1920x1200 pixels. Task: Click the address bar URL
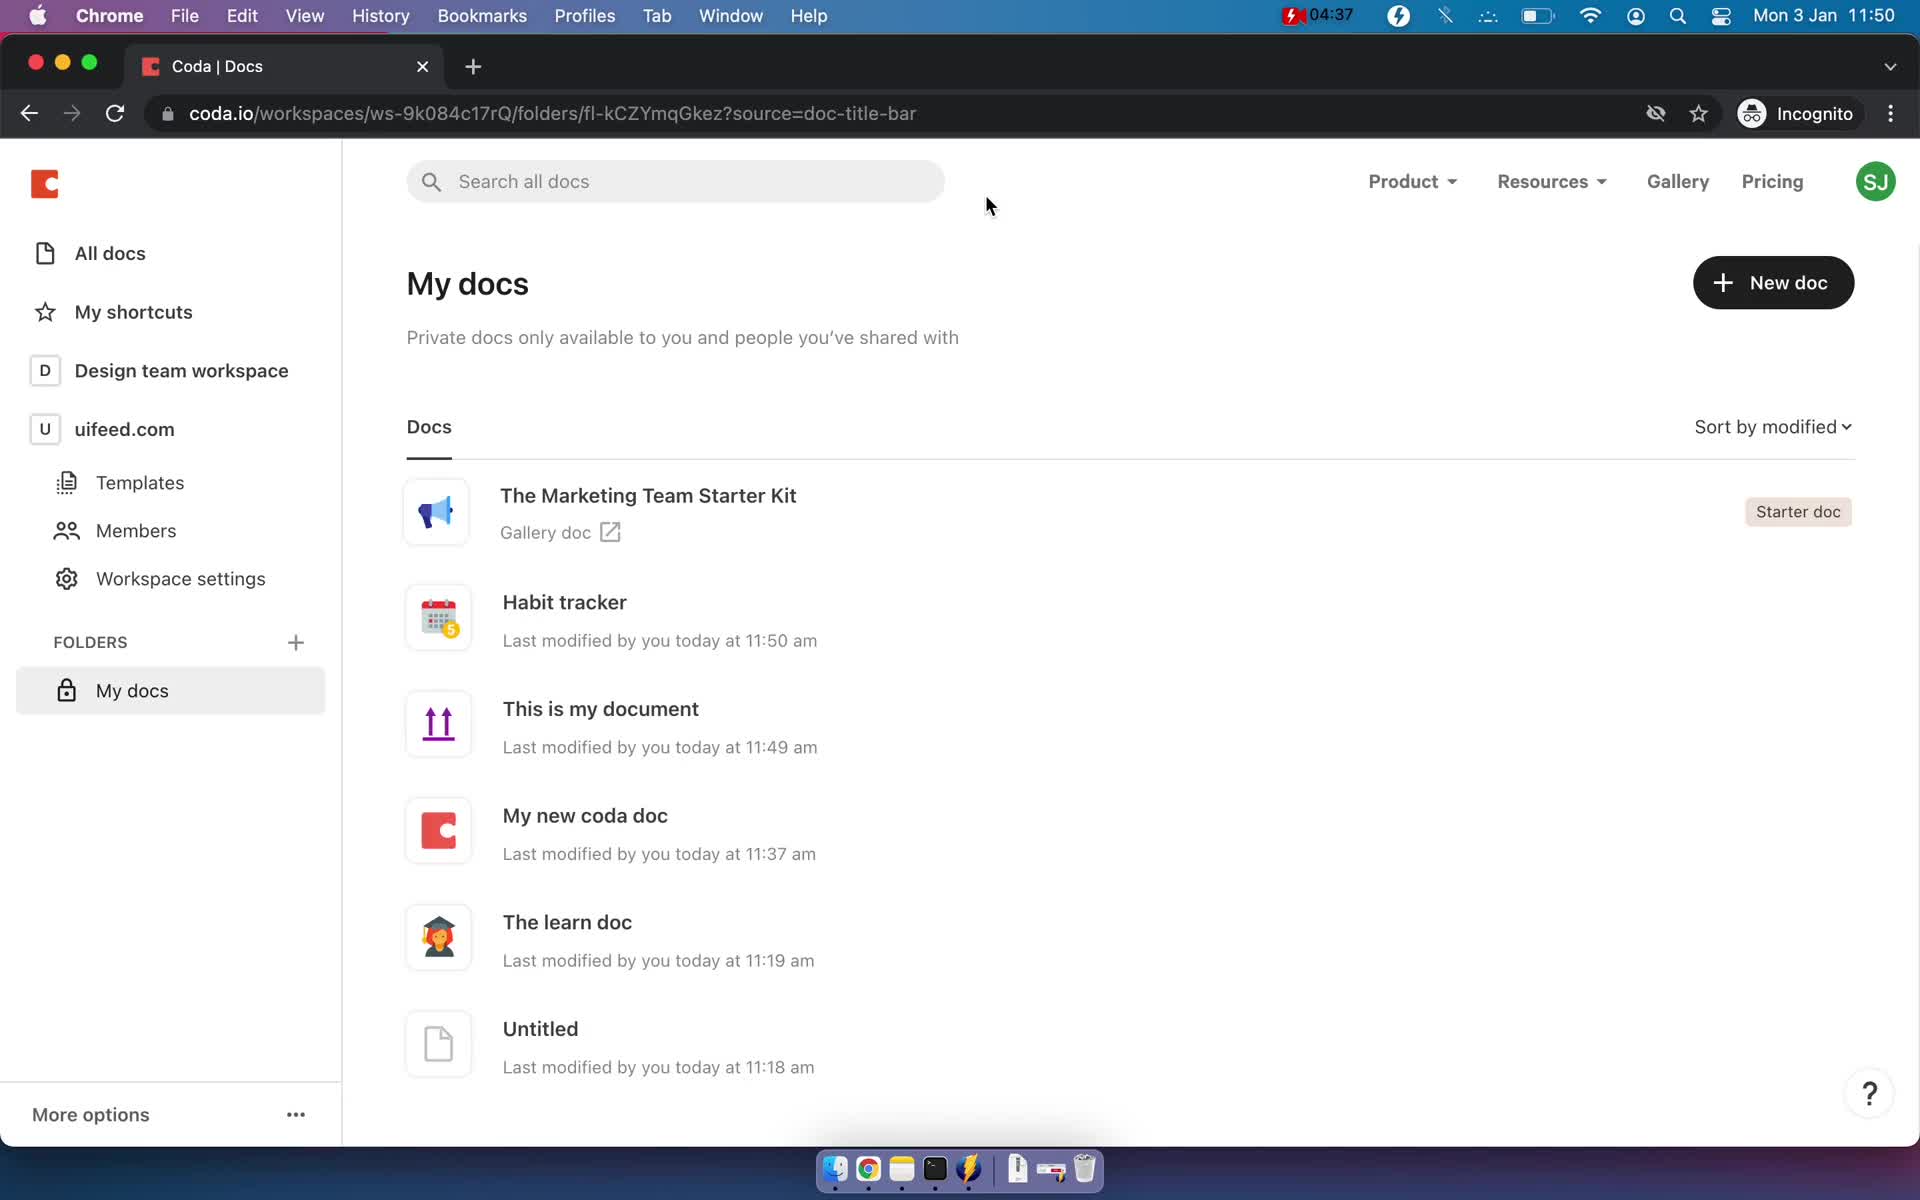552,114
